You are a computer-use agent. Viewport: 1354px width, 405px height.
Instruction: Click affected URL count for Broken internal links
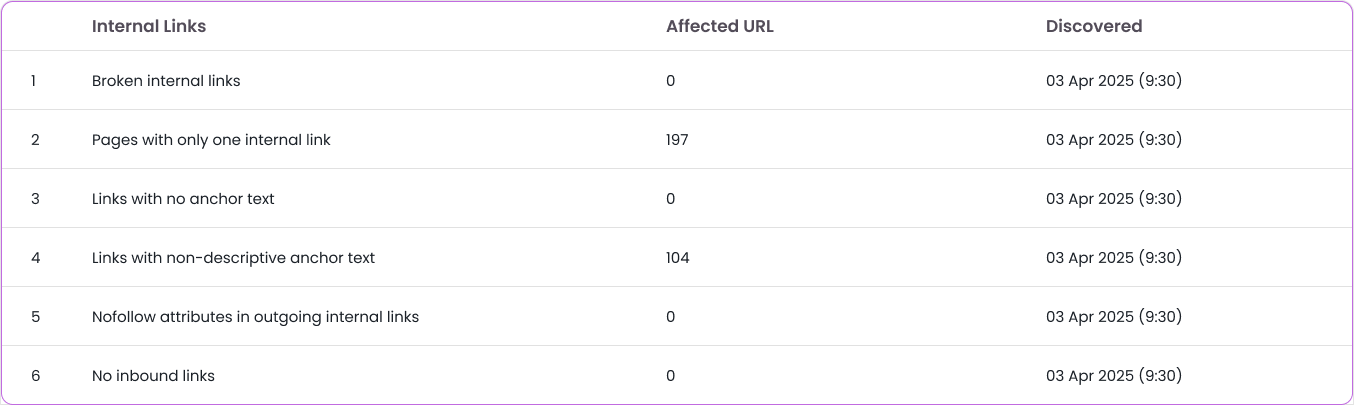point(670,81)
